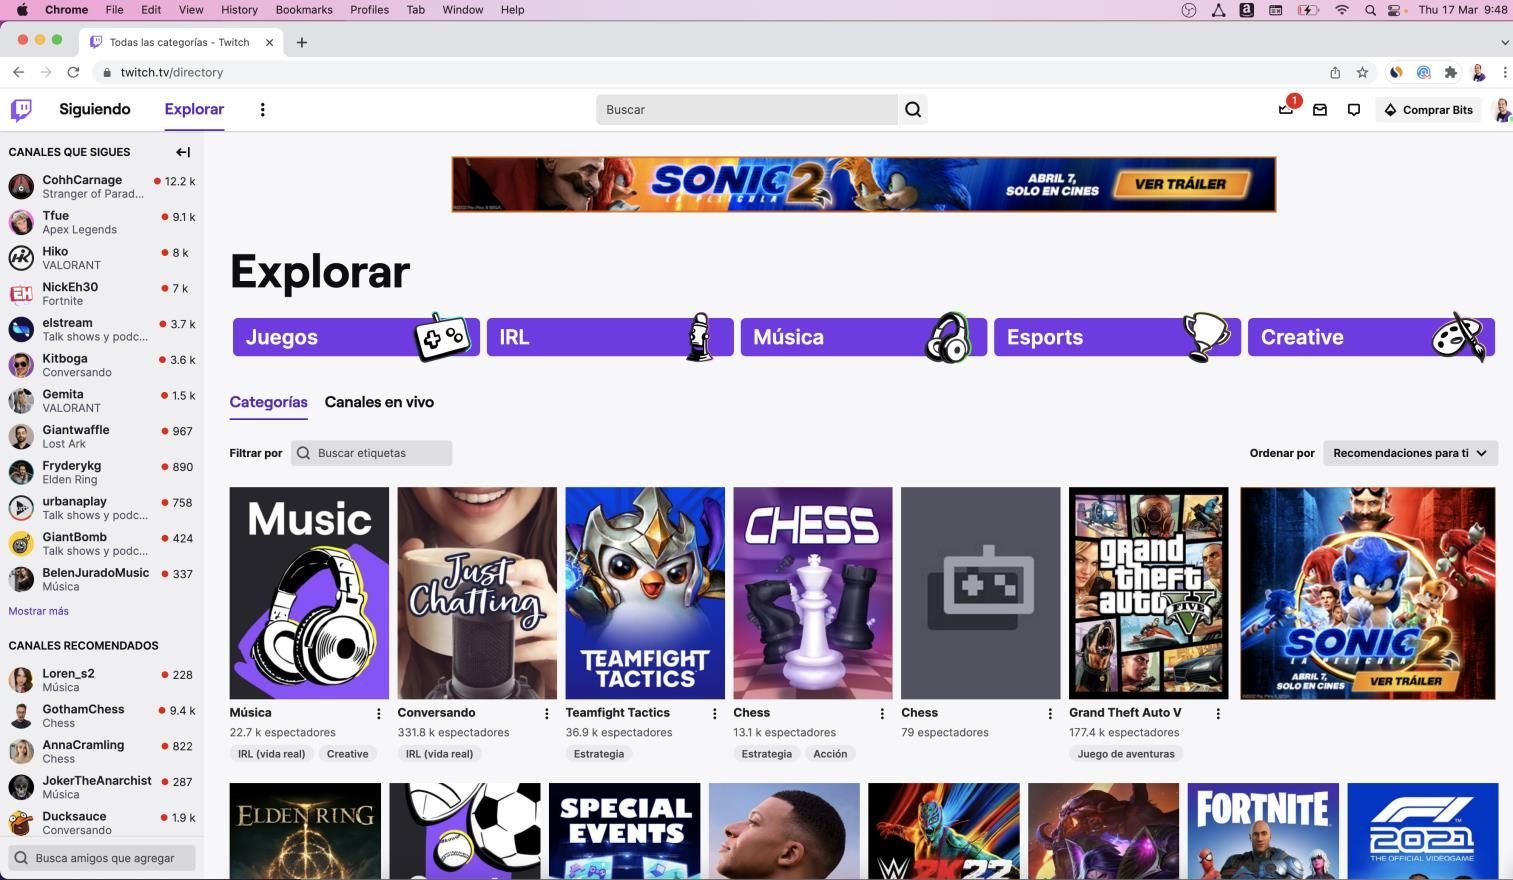Screen dimensions: 1513x880
Task: Open the Creative category banner
Action: tap(1371, 337)
